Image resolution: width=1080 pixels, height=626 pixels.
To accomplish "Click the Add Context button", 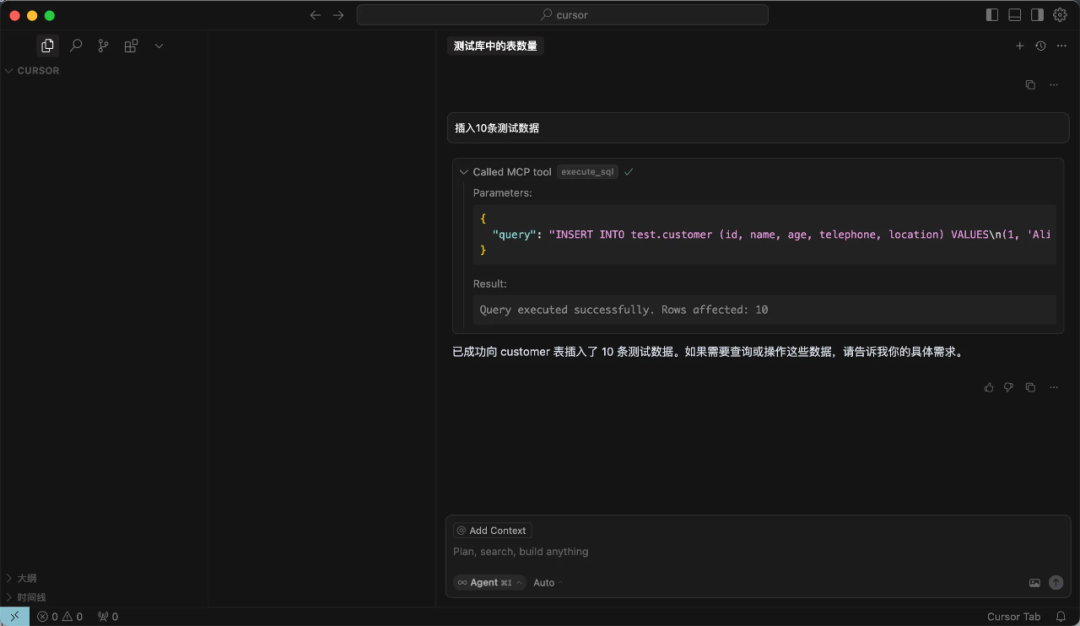I will click(x=492, y=530).
